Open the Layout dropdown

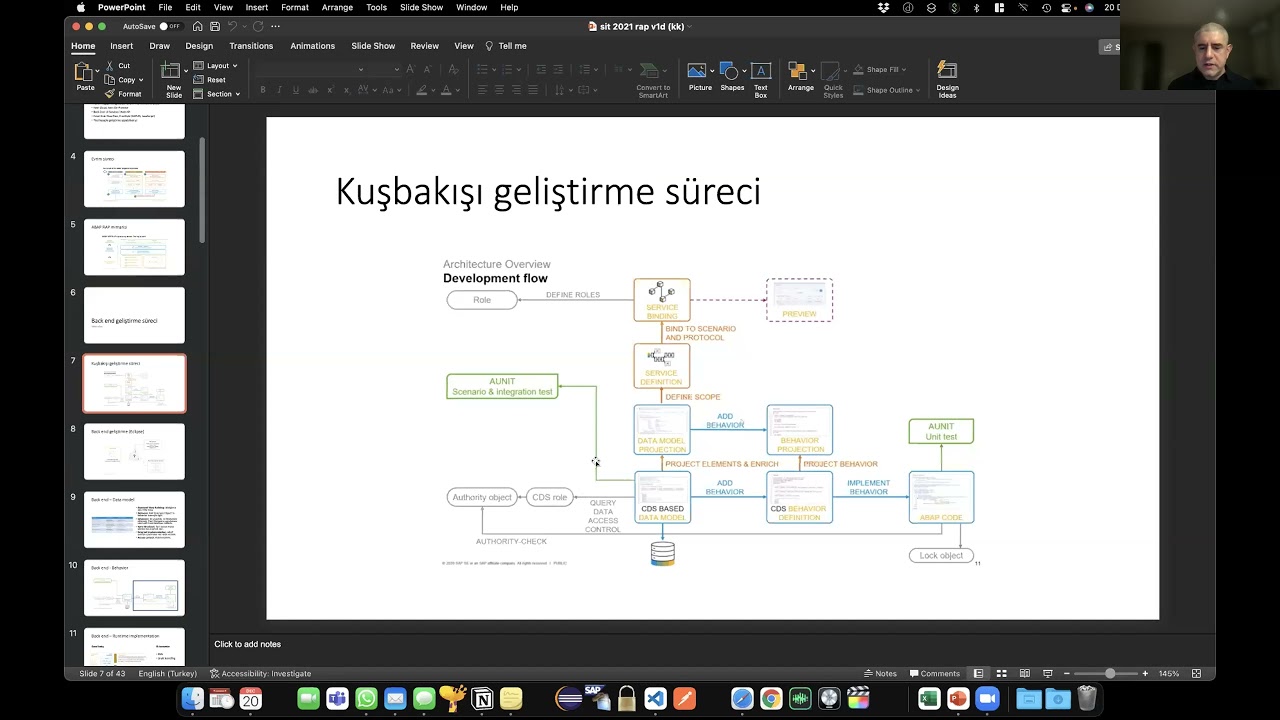pyautogui.click(x=215, y=66)
